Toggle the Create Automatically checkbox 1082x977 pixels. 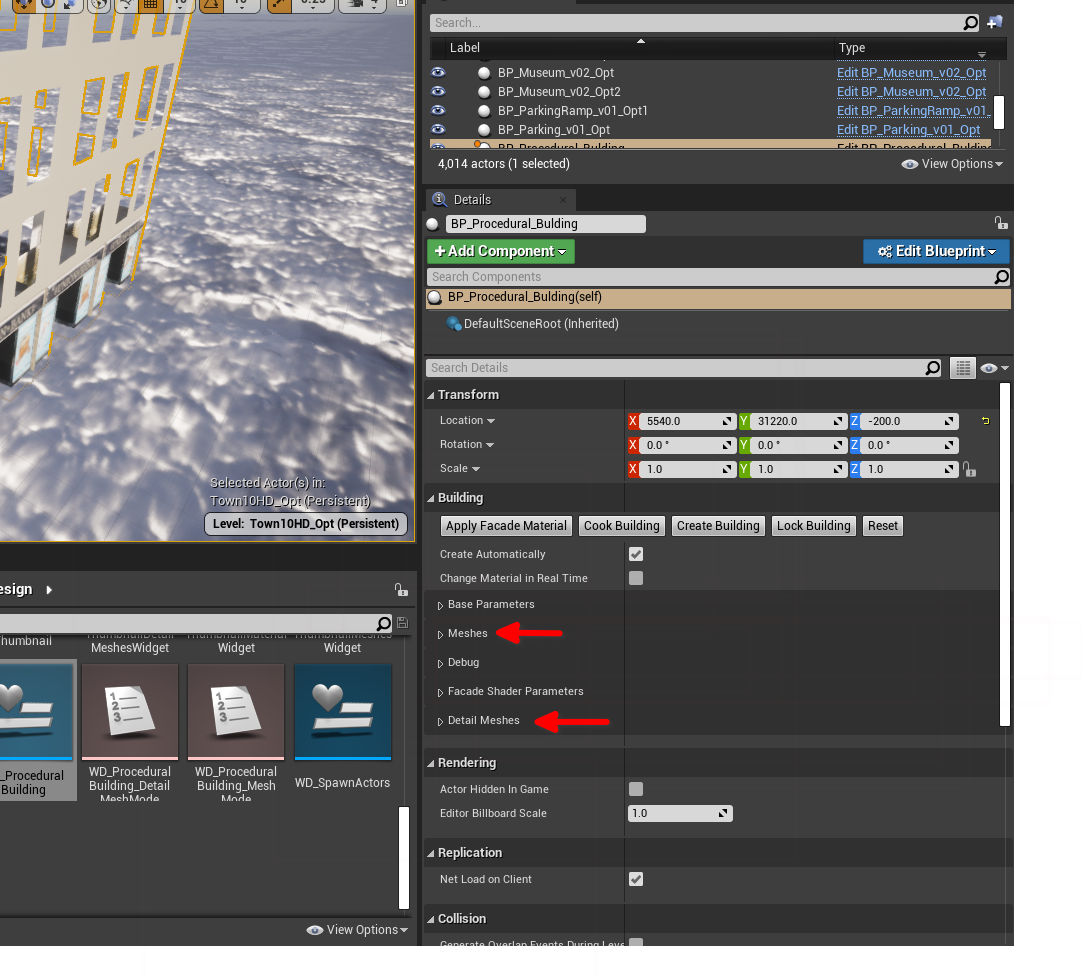[636, 554]
